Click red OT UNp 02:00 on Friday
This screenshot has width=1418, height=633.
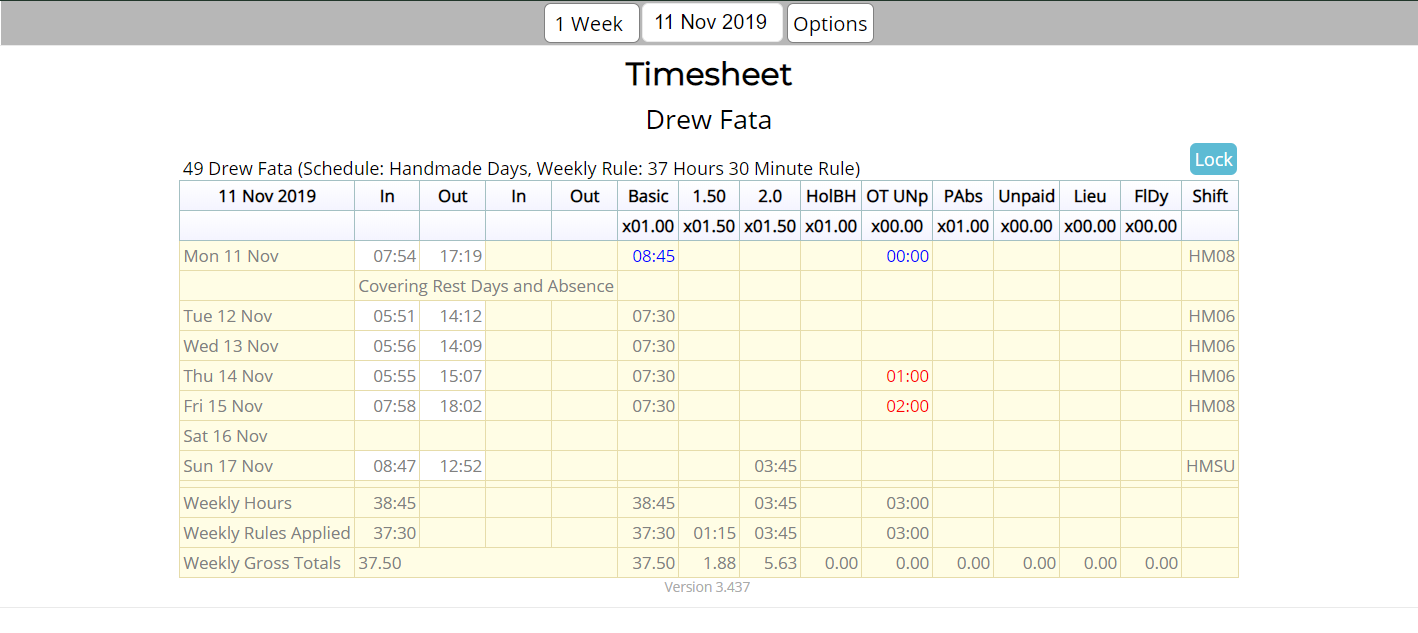coord(907,406)
